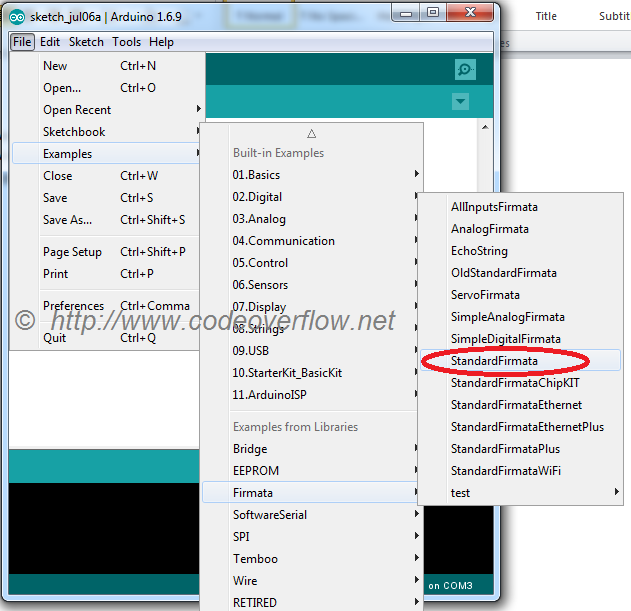Expand 10.StarterKit_BasicKit examples
This screenshot has width=631, height=611.
[x=311, y=373]
